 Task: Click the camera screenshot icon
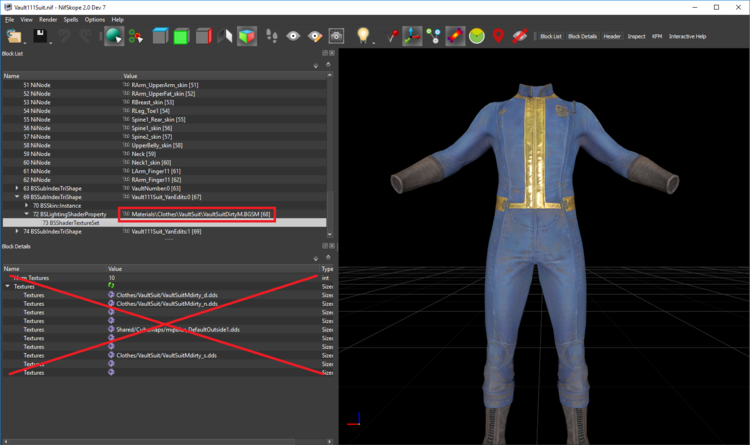point(336,36)
